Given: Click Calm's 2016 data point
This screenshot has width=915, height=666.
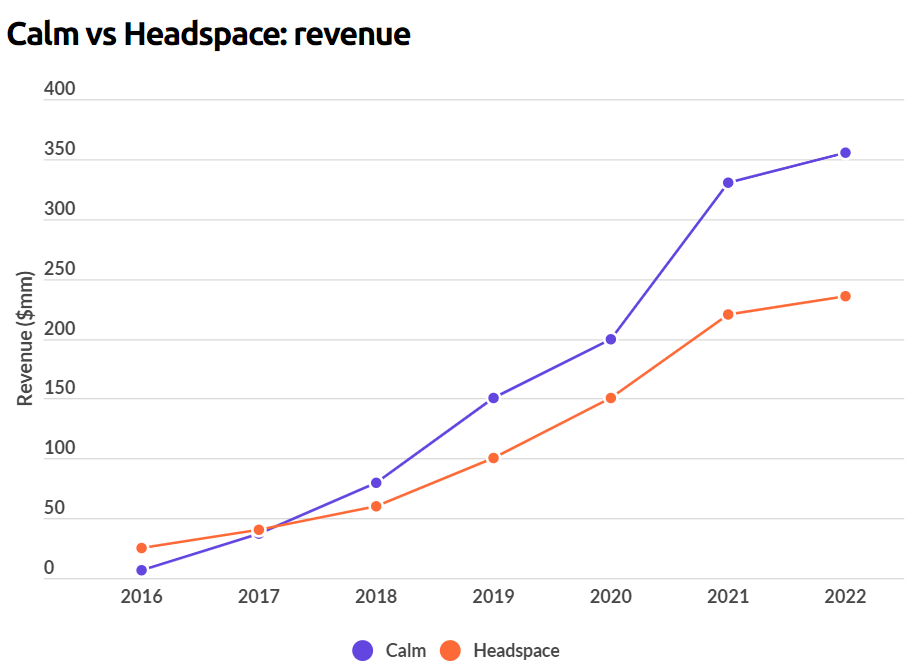Looking at the screenshot, I should click(142, 570).
